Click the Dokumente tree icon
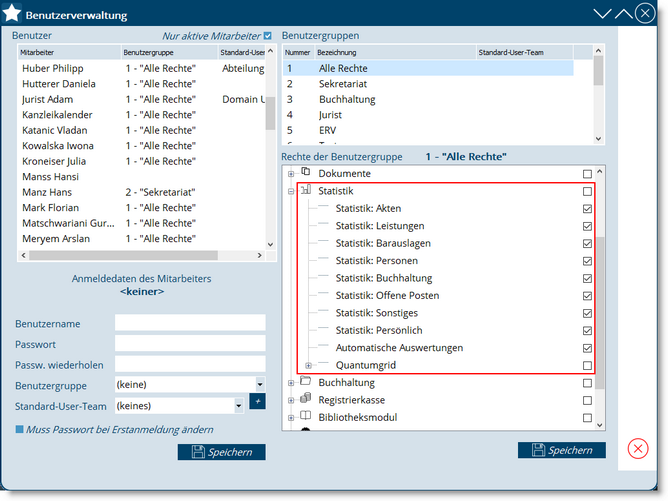The image size is (668, 501). coord(305,172)
